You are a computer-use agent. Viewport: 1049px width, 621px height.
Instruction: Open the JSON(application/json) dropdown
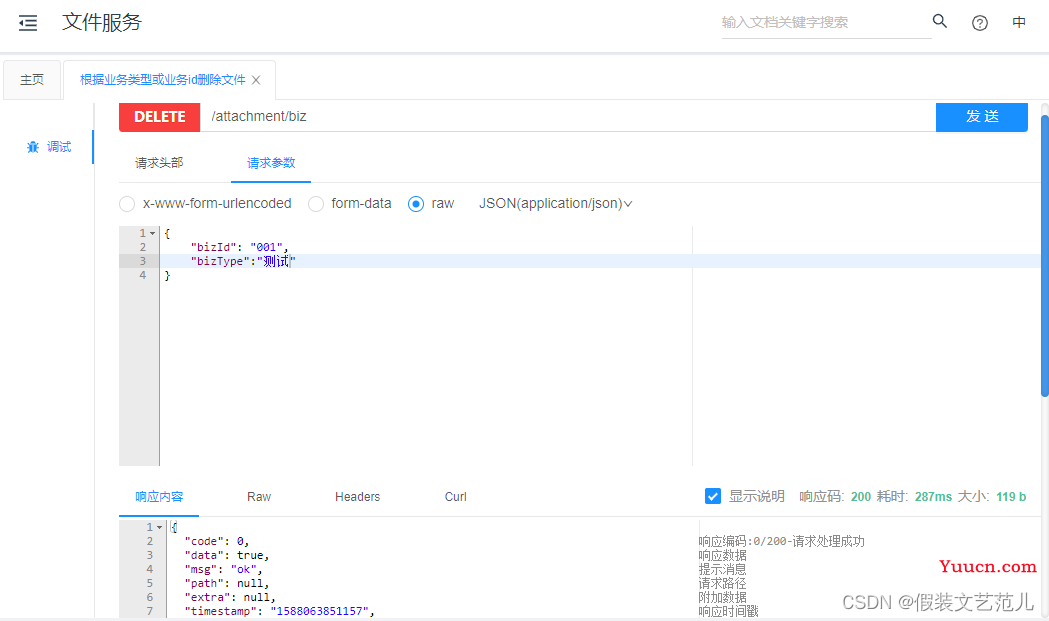point(555,203)
